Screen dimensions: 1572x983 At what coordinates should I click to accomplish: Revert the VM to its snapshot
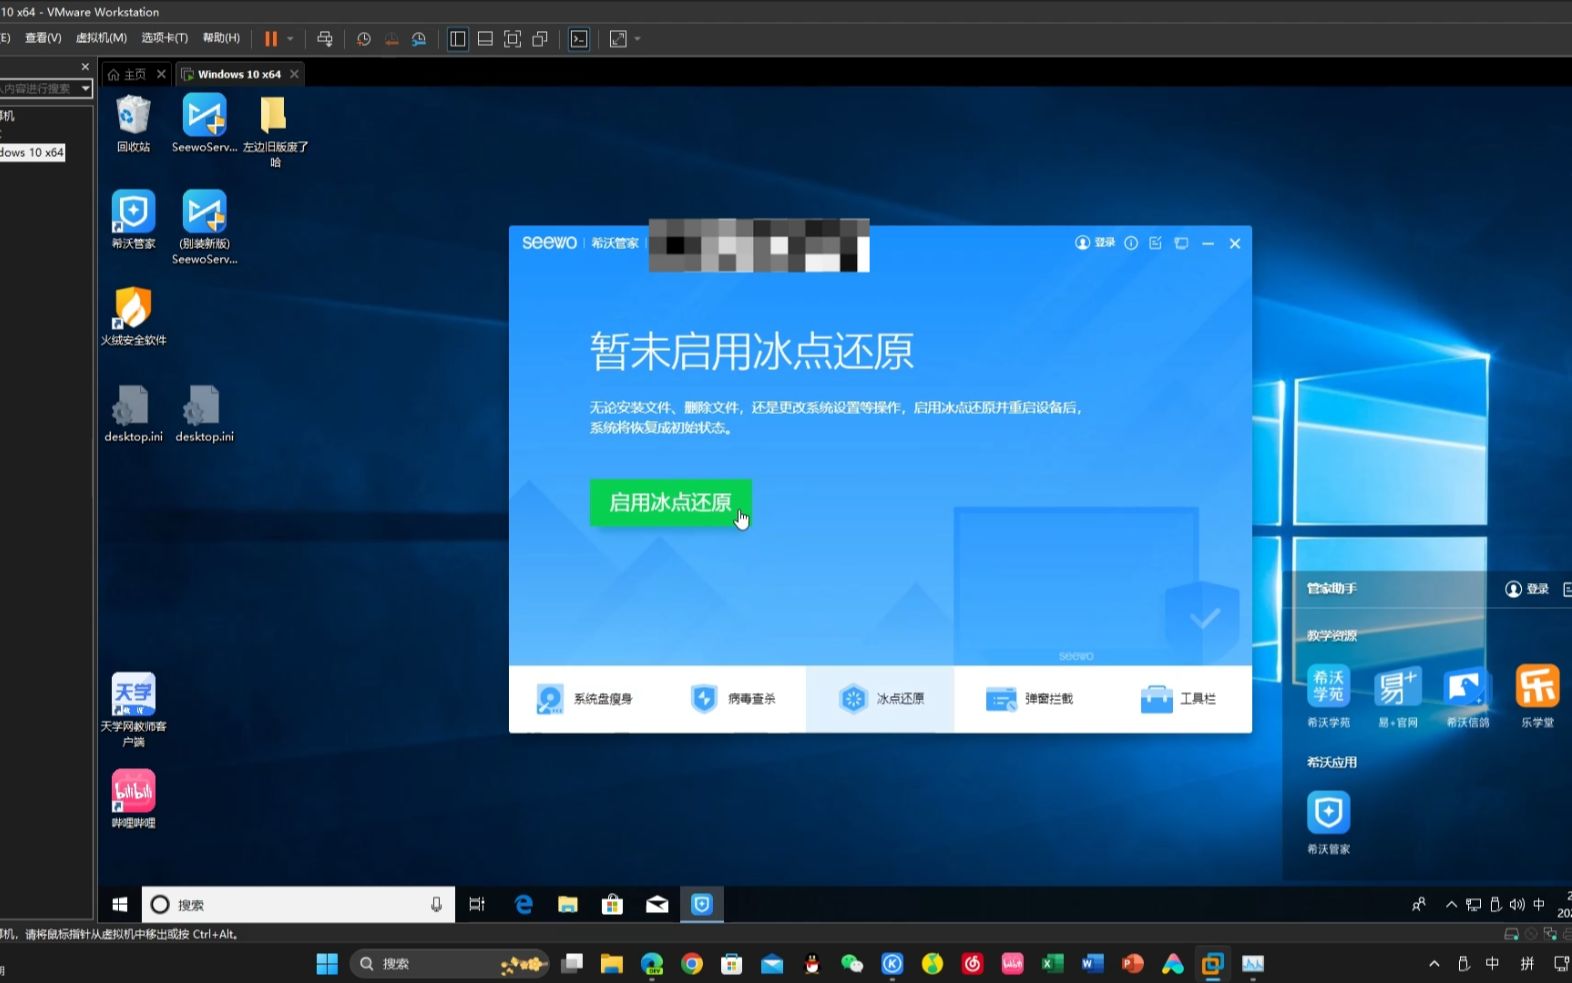pyautogui.click(x=392, y=39)
